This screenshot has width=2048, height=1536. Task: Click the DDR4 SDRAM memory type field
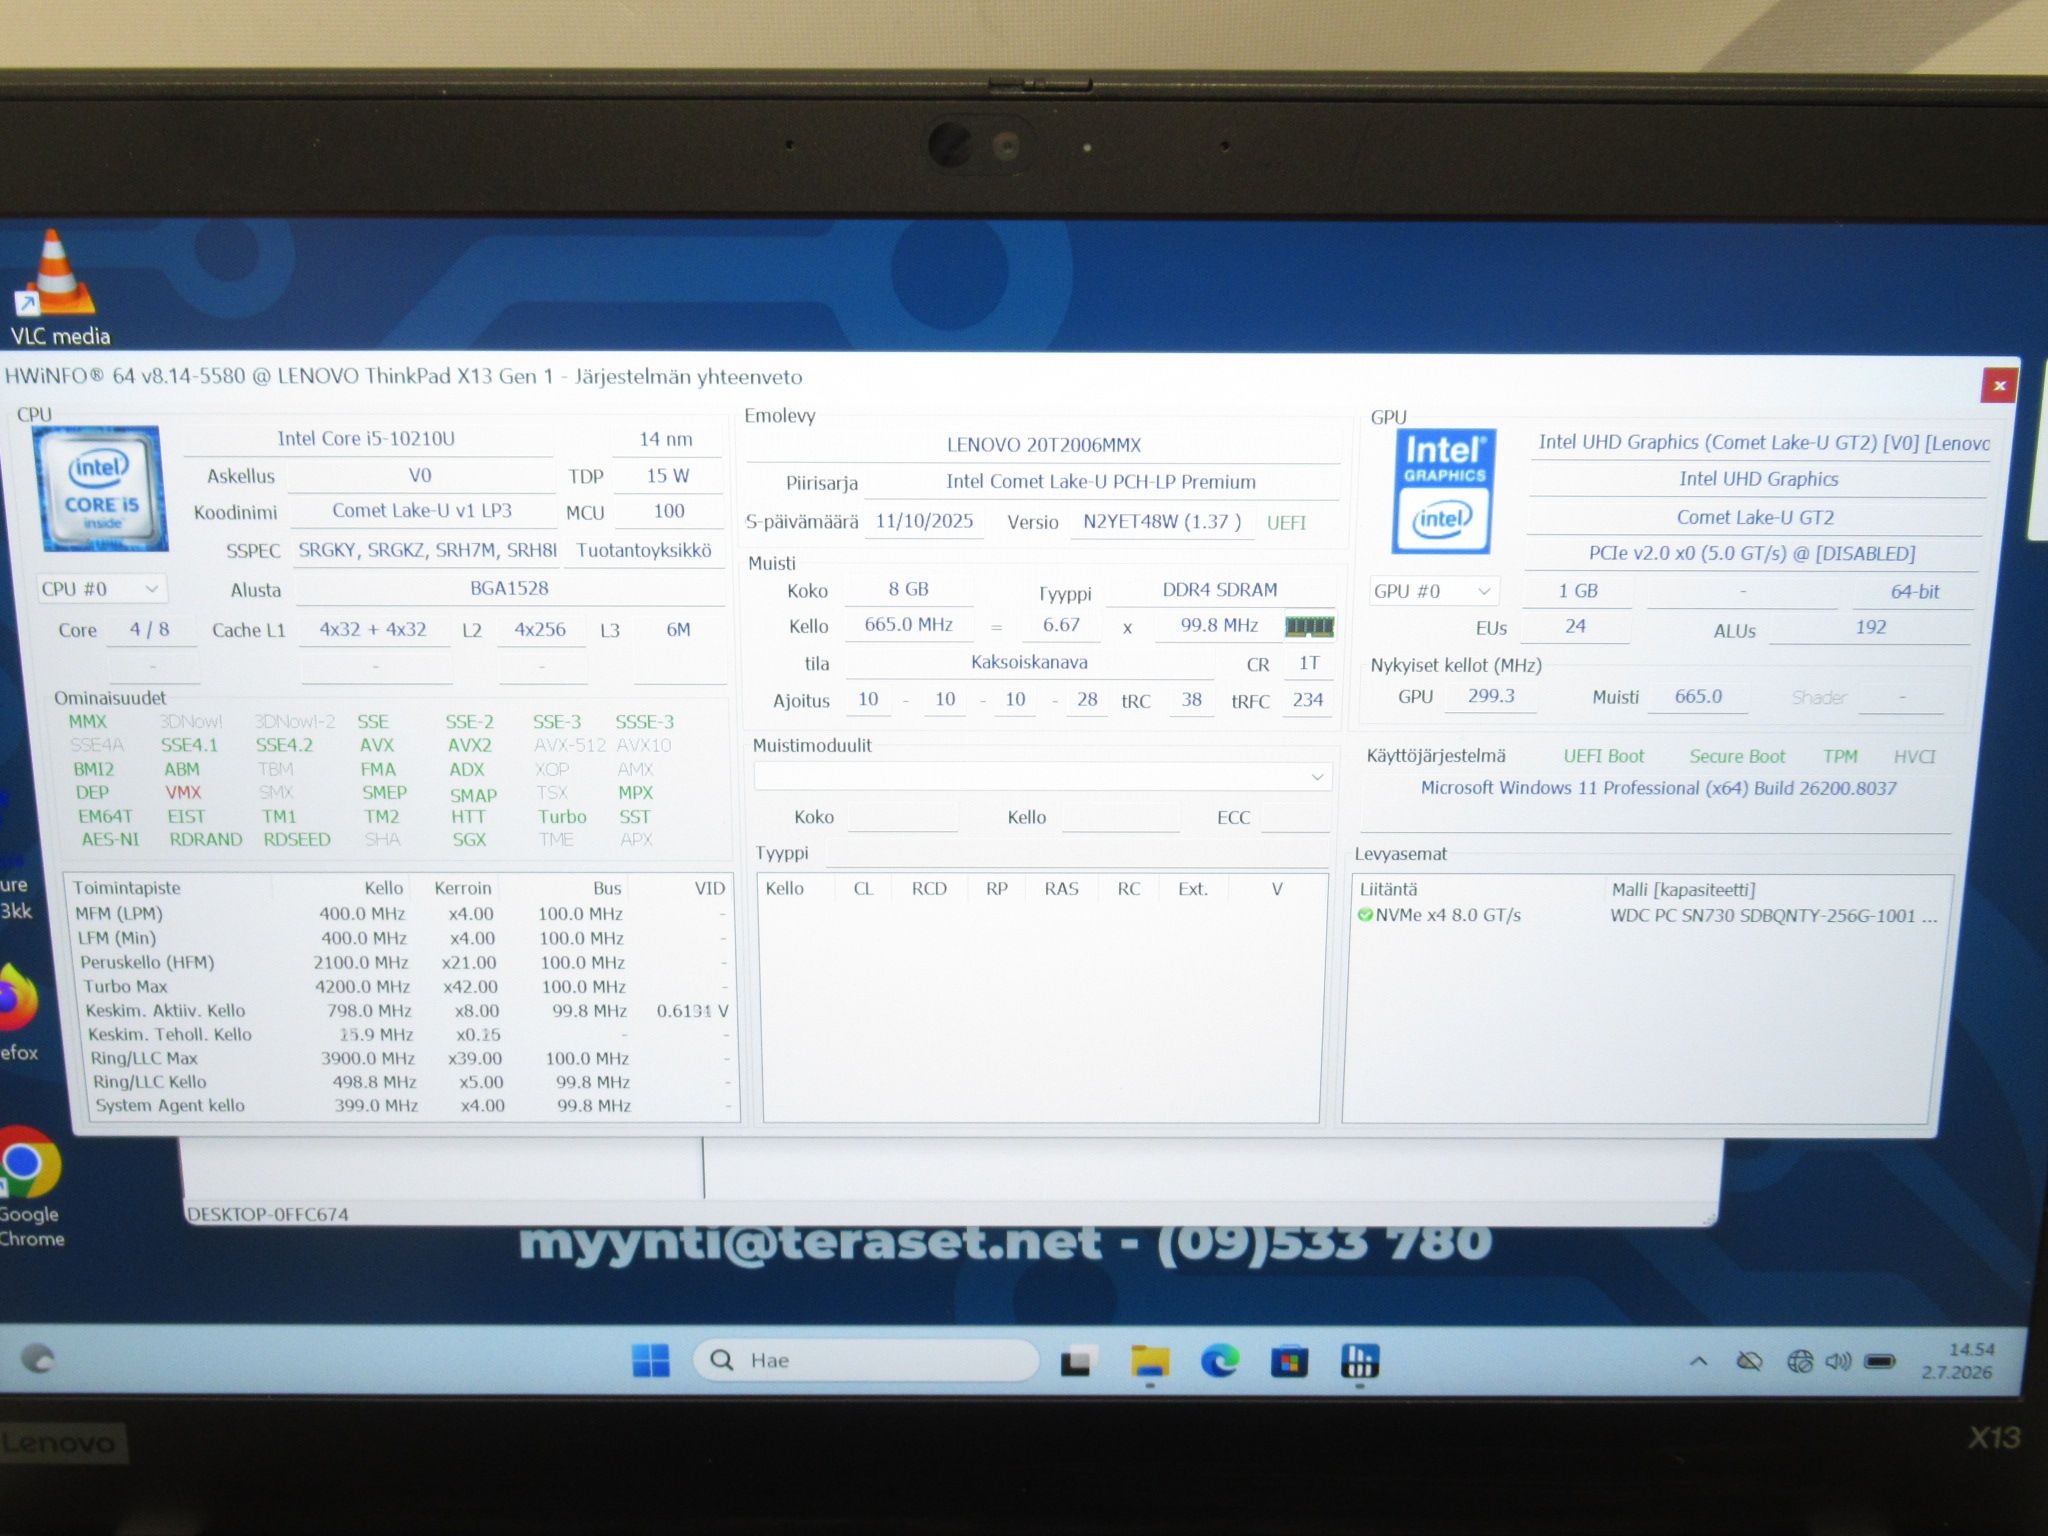point(1220,590)
